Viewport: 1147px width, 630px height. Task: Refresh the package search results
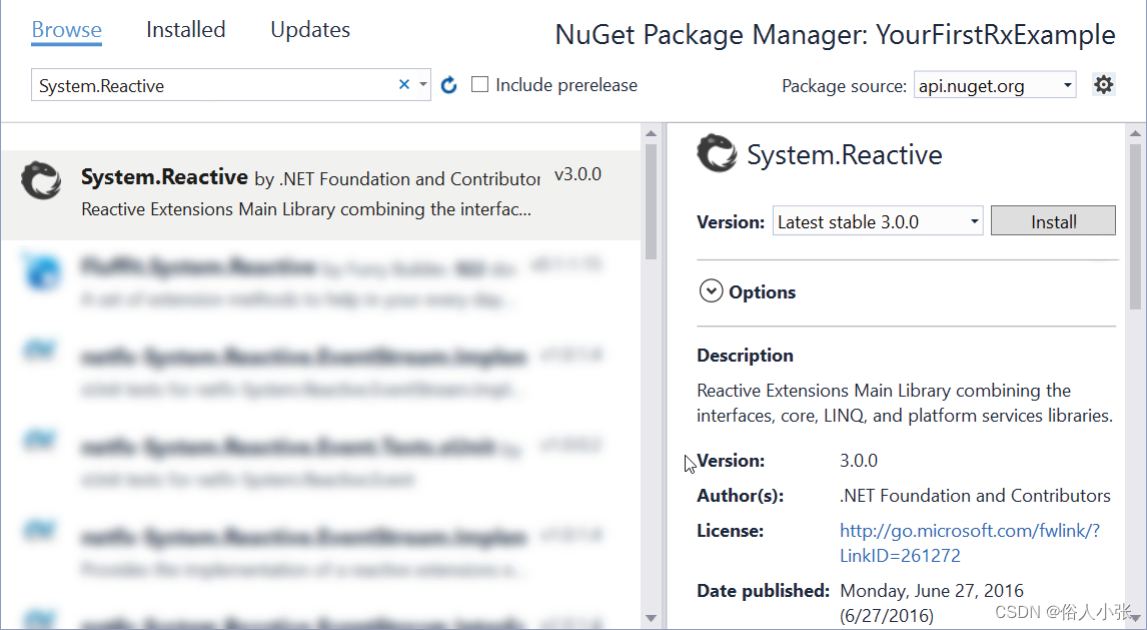coord(449,85)
